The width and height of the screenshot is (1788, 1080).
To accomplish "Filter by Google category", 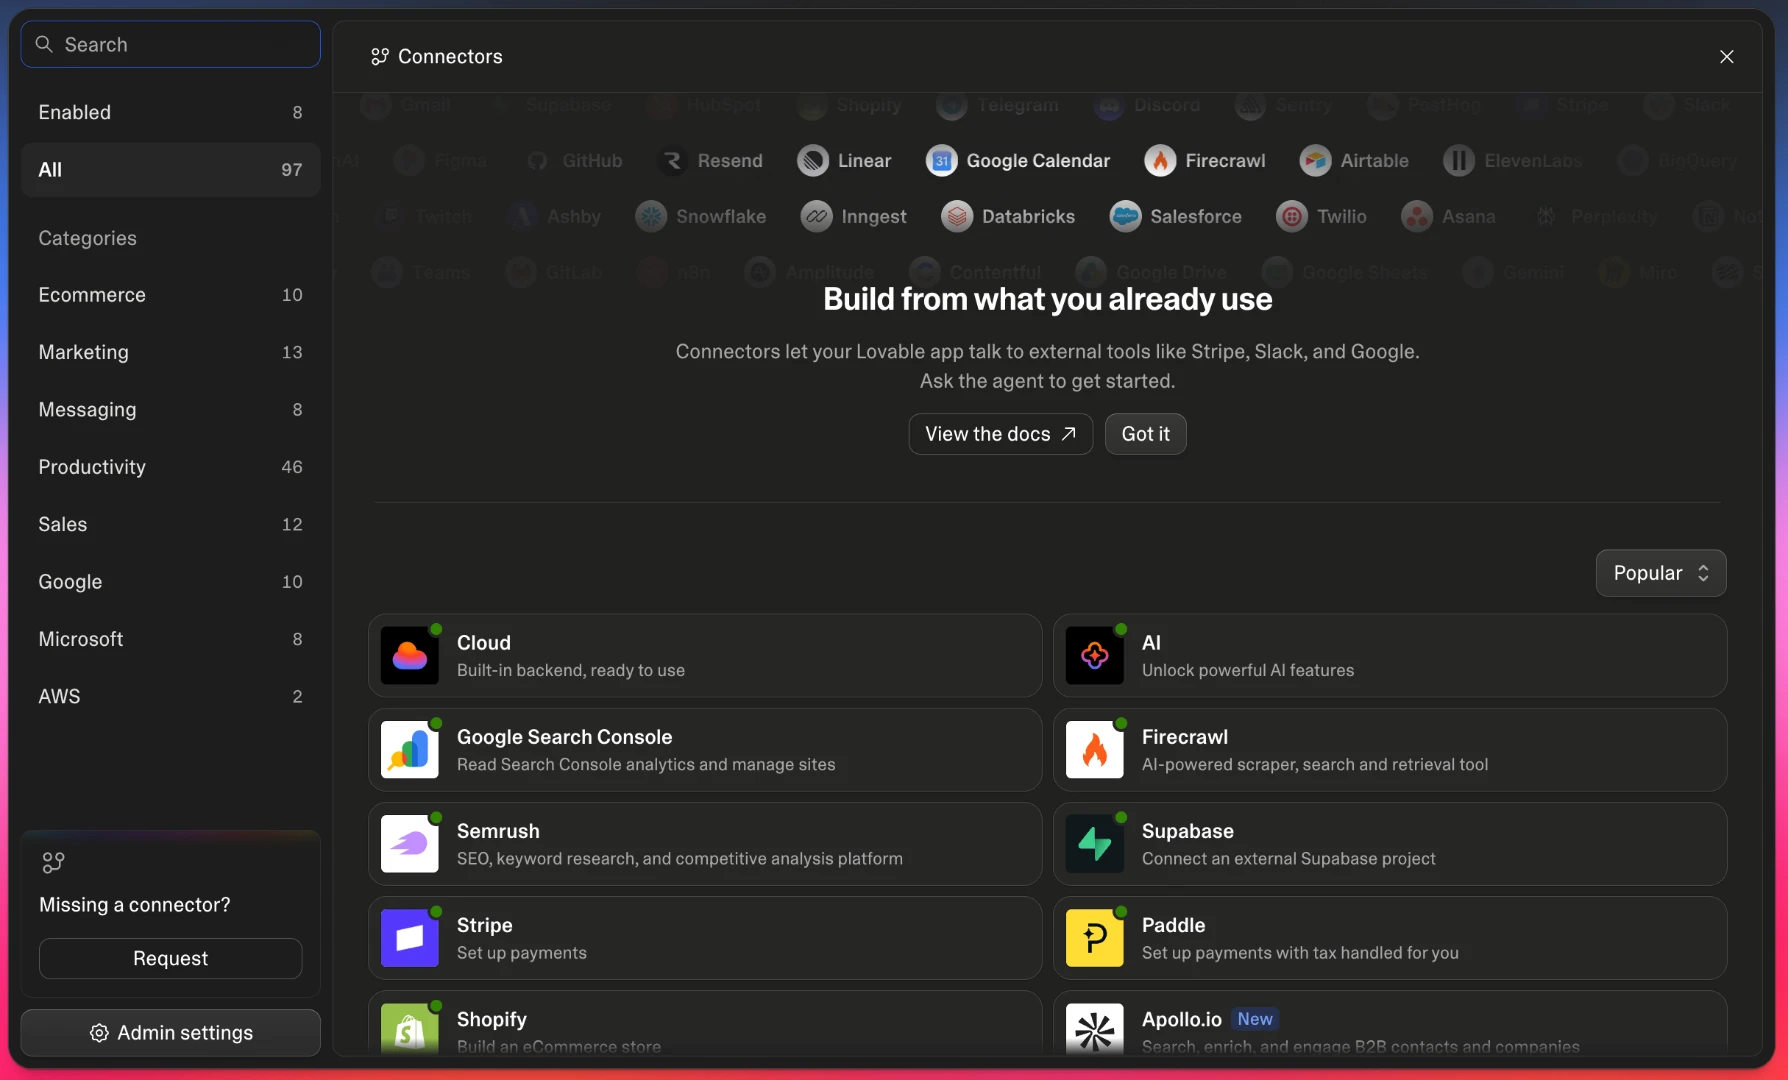I will (170, 582).
